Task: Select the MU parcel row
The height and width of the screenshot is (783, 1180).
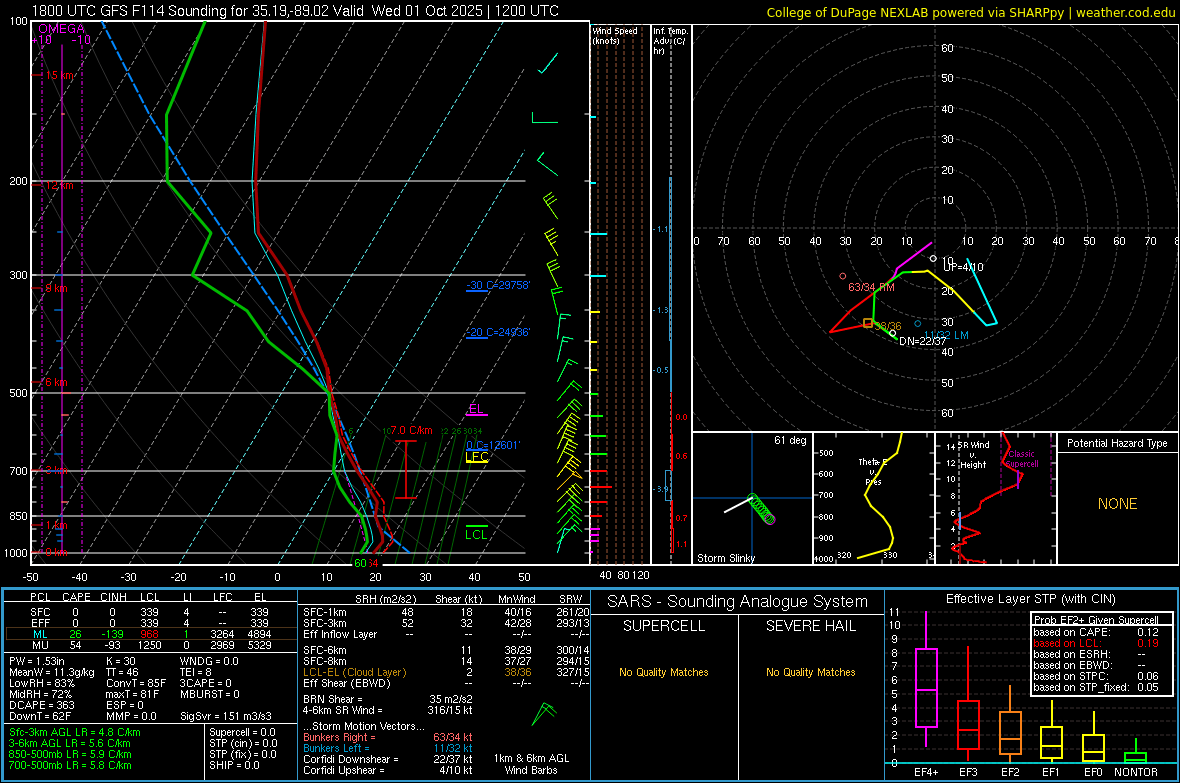Action: tap(150, 644)
